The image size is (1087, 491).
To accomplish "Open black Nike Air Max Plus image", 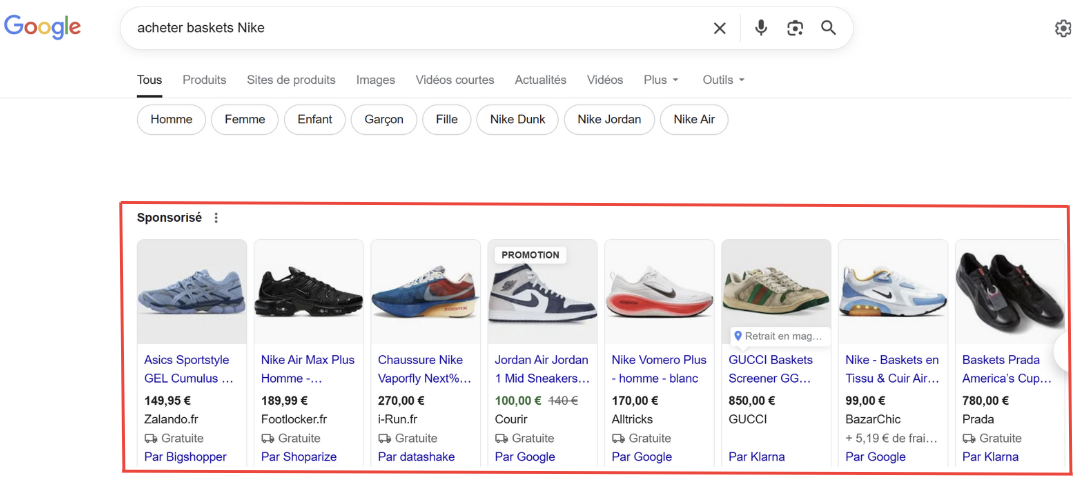I will (x=308, y=291).
